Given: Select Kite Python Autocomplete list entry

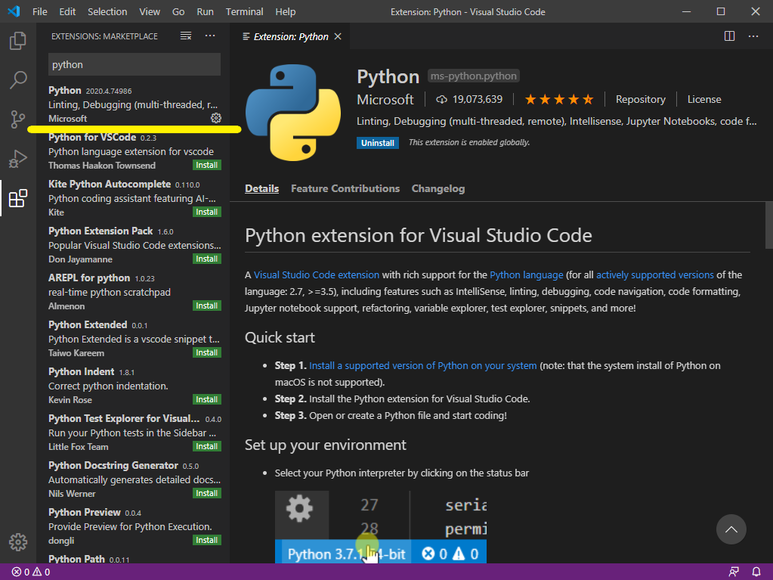Looking at the screenshot, I should (x=133, y=198).
